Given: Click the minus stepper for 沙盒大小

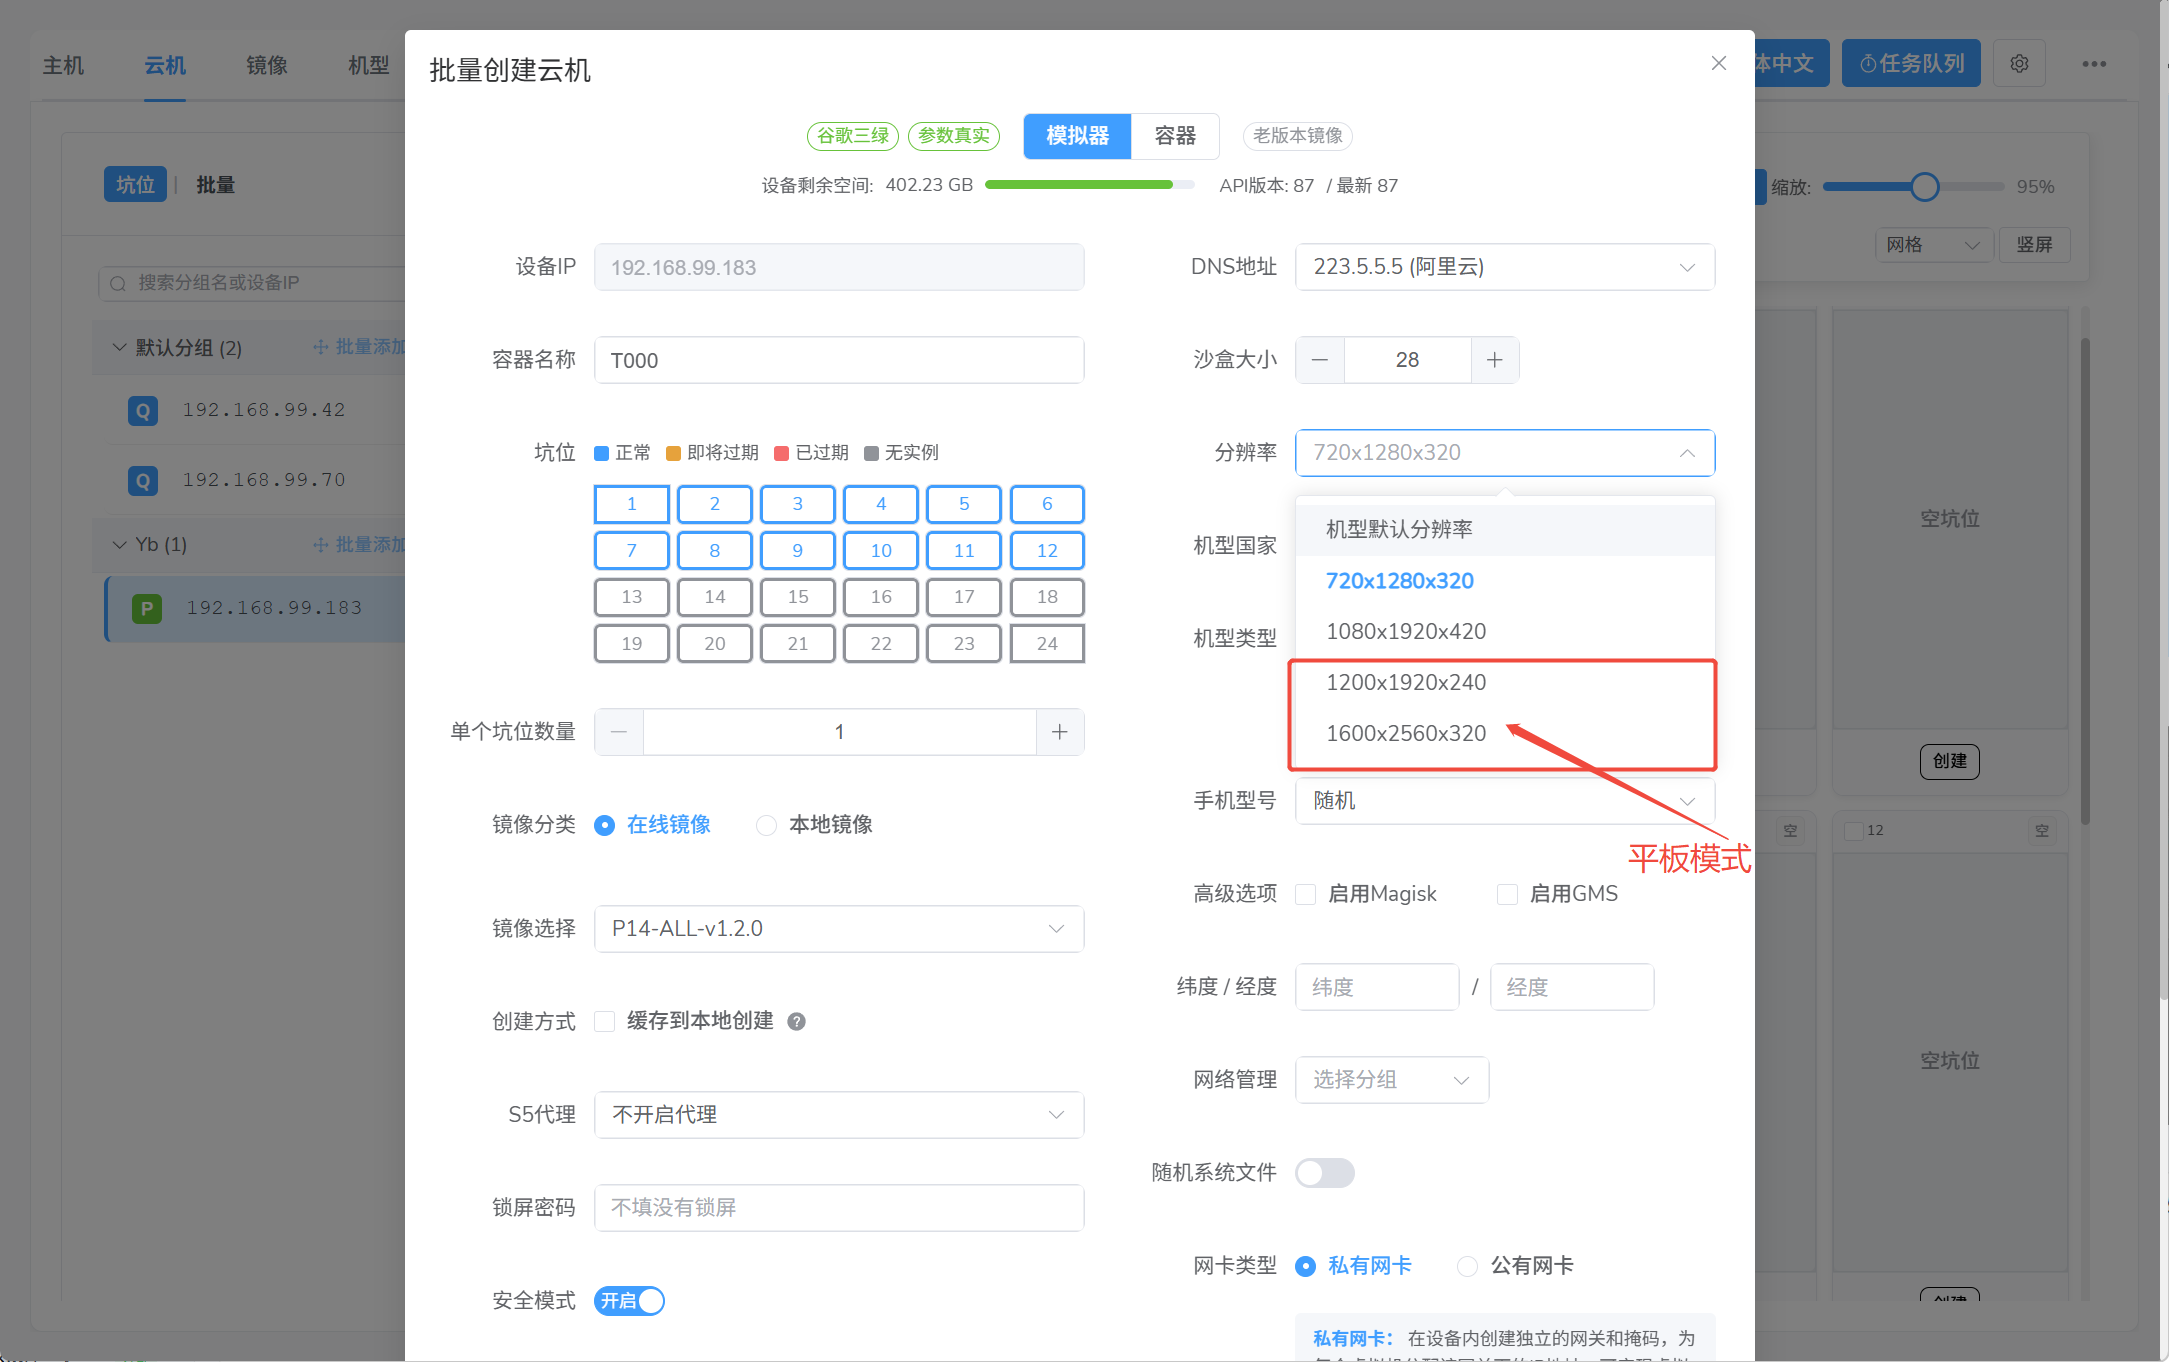Looking at the screenshot, I should click(x=1320, y=360).
